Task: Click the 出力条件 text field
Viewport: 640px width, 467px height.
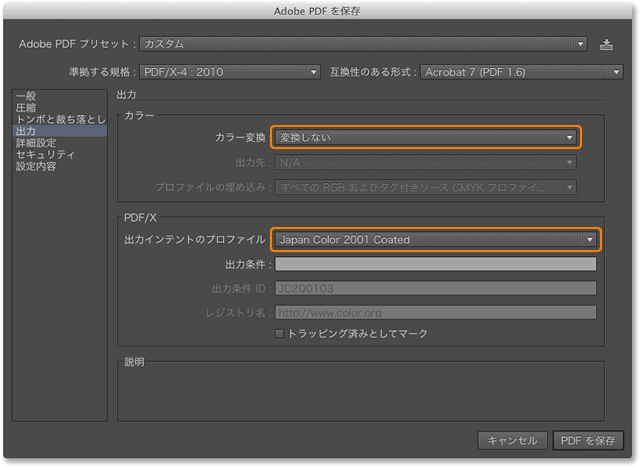Action: [435, 265]
